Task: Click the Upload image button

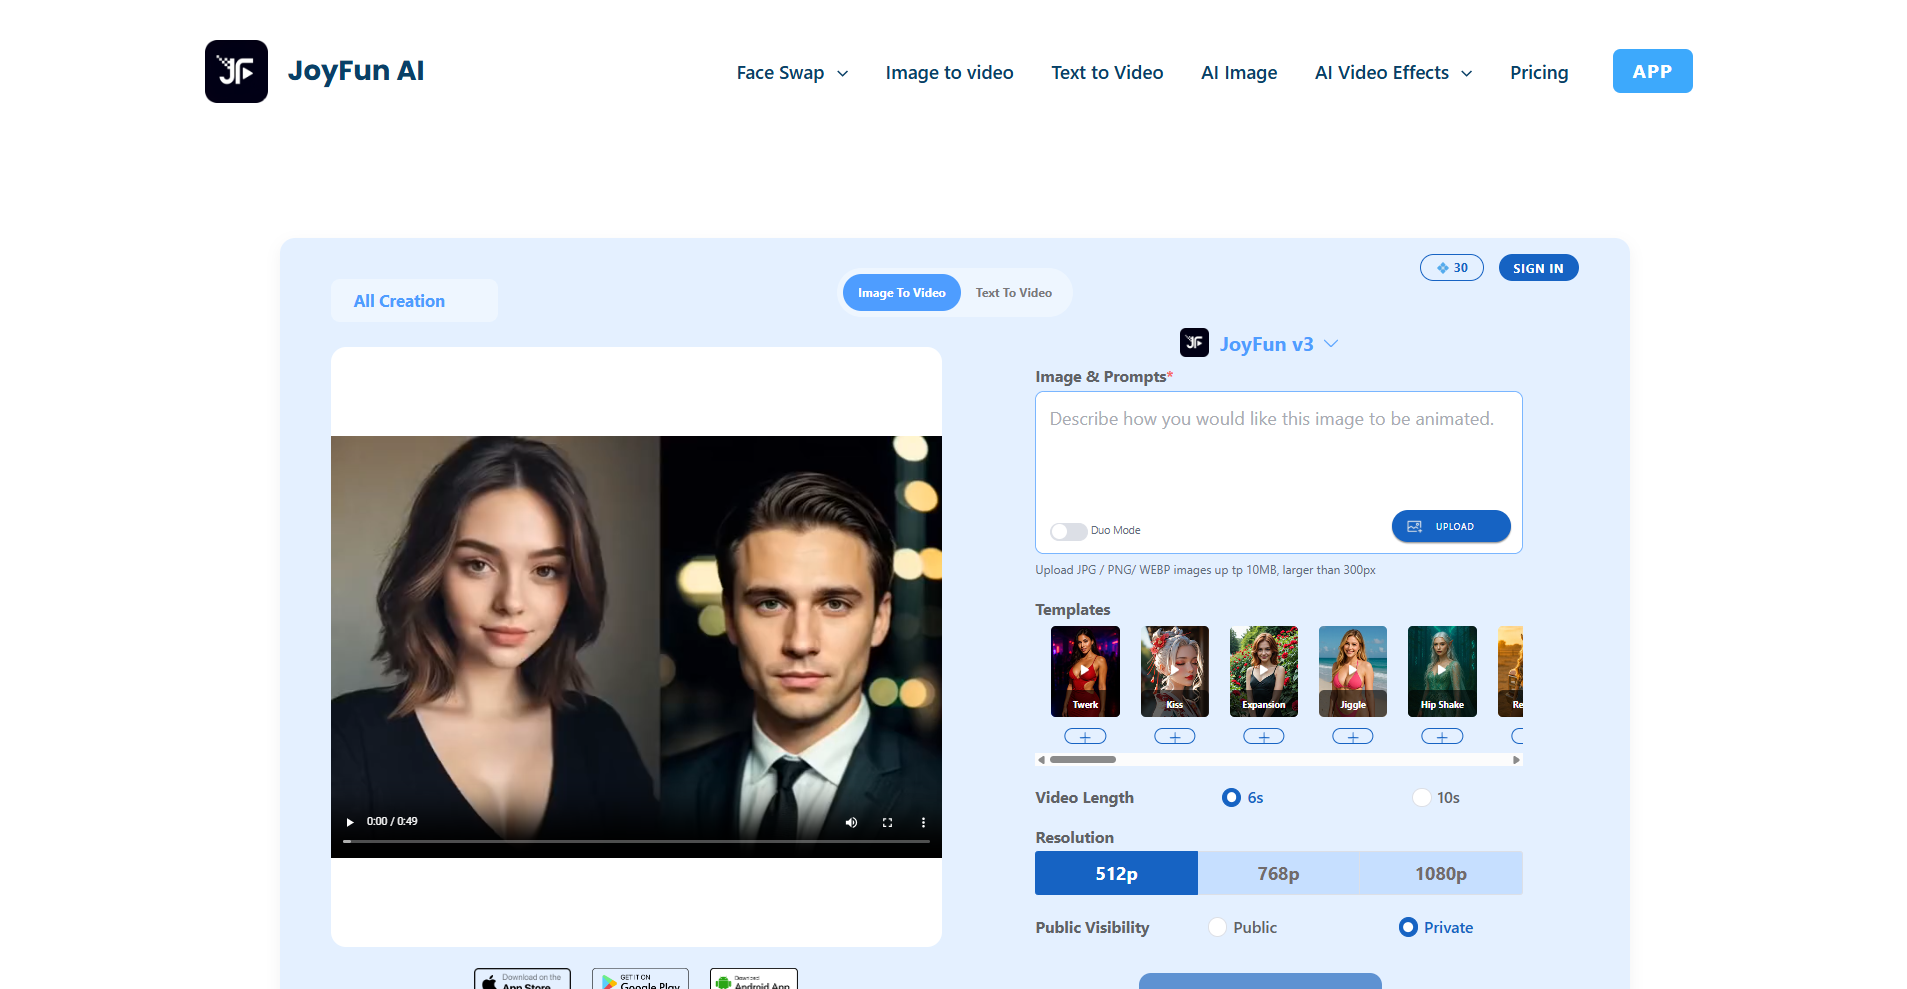Action: [x=1450, y=526]
